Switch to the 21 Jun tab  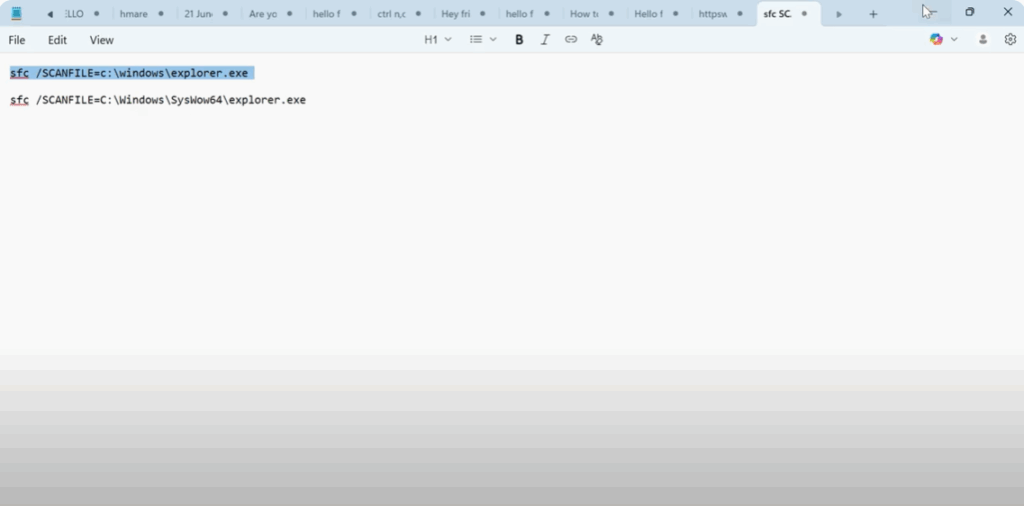208,14
